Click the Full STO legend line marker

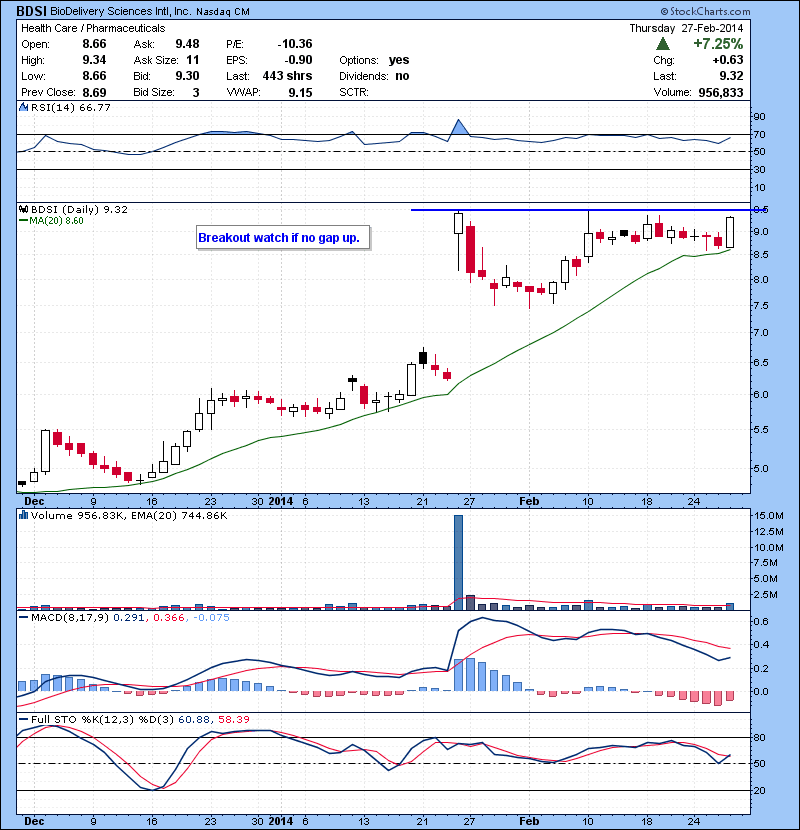[23, 719]
